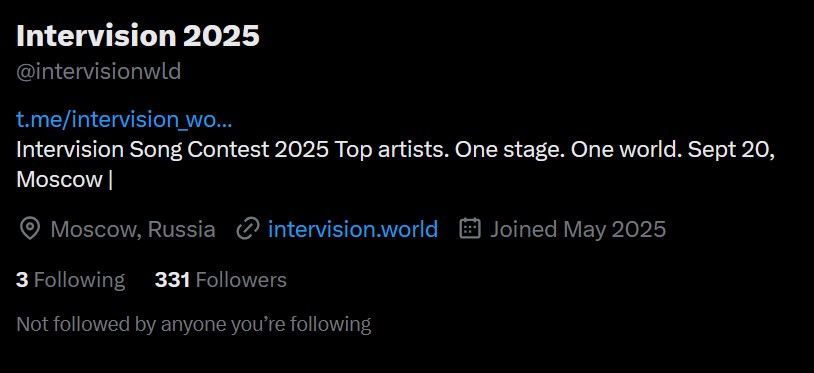The height and width of the screenshot is (373, 814).
Task: View the Followers list label
Action: click(x=241, y=280)
